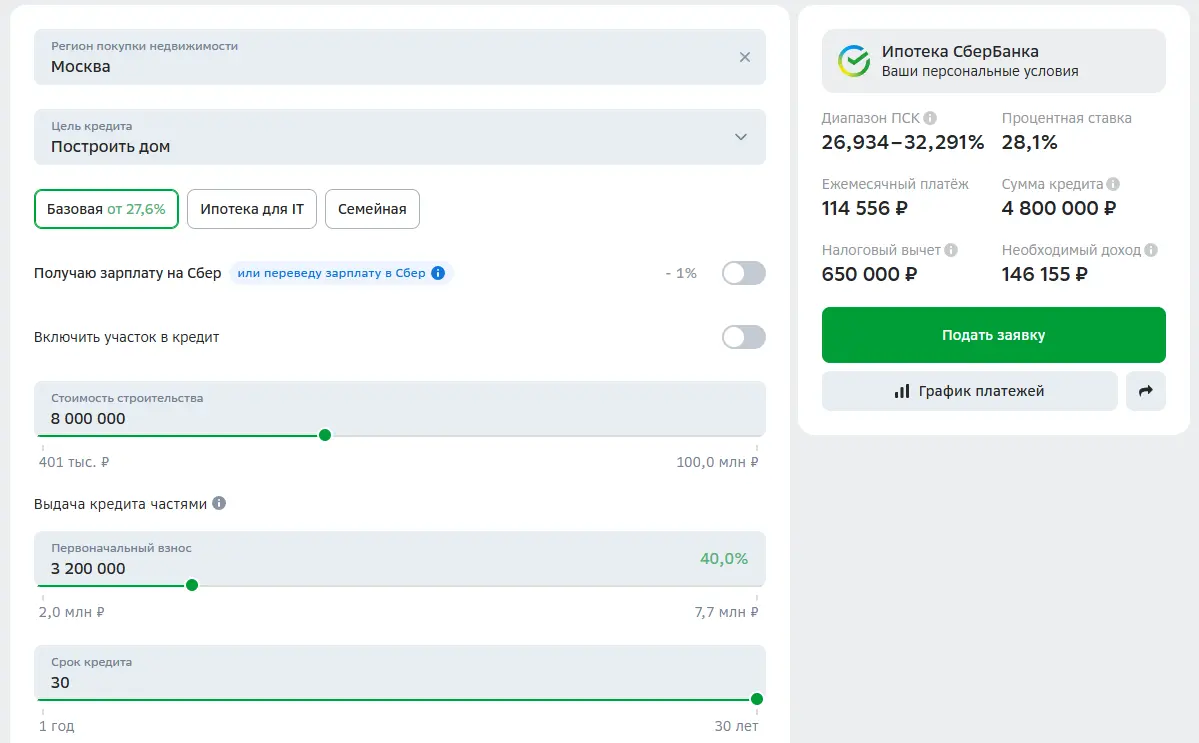The width and height of the screenshot is (1199, 743).
Task: Click the 7,7 млн ₽ maximum label
Action: (726, 612)
